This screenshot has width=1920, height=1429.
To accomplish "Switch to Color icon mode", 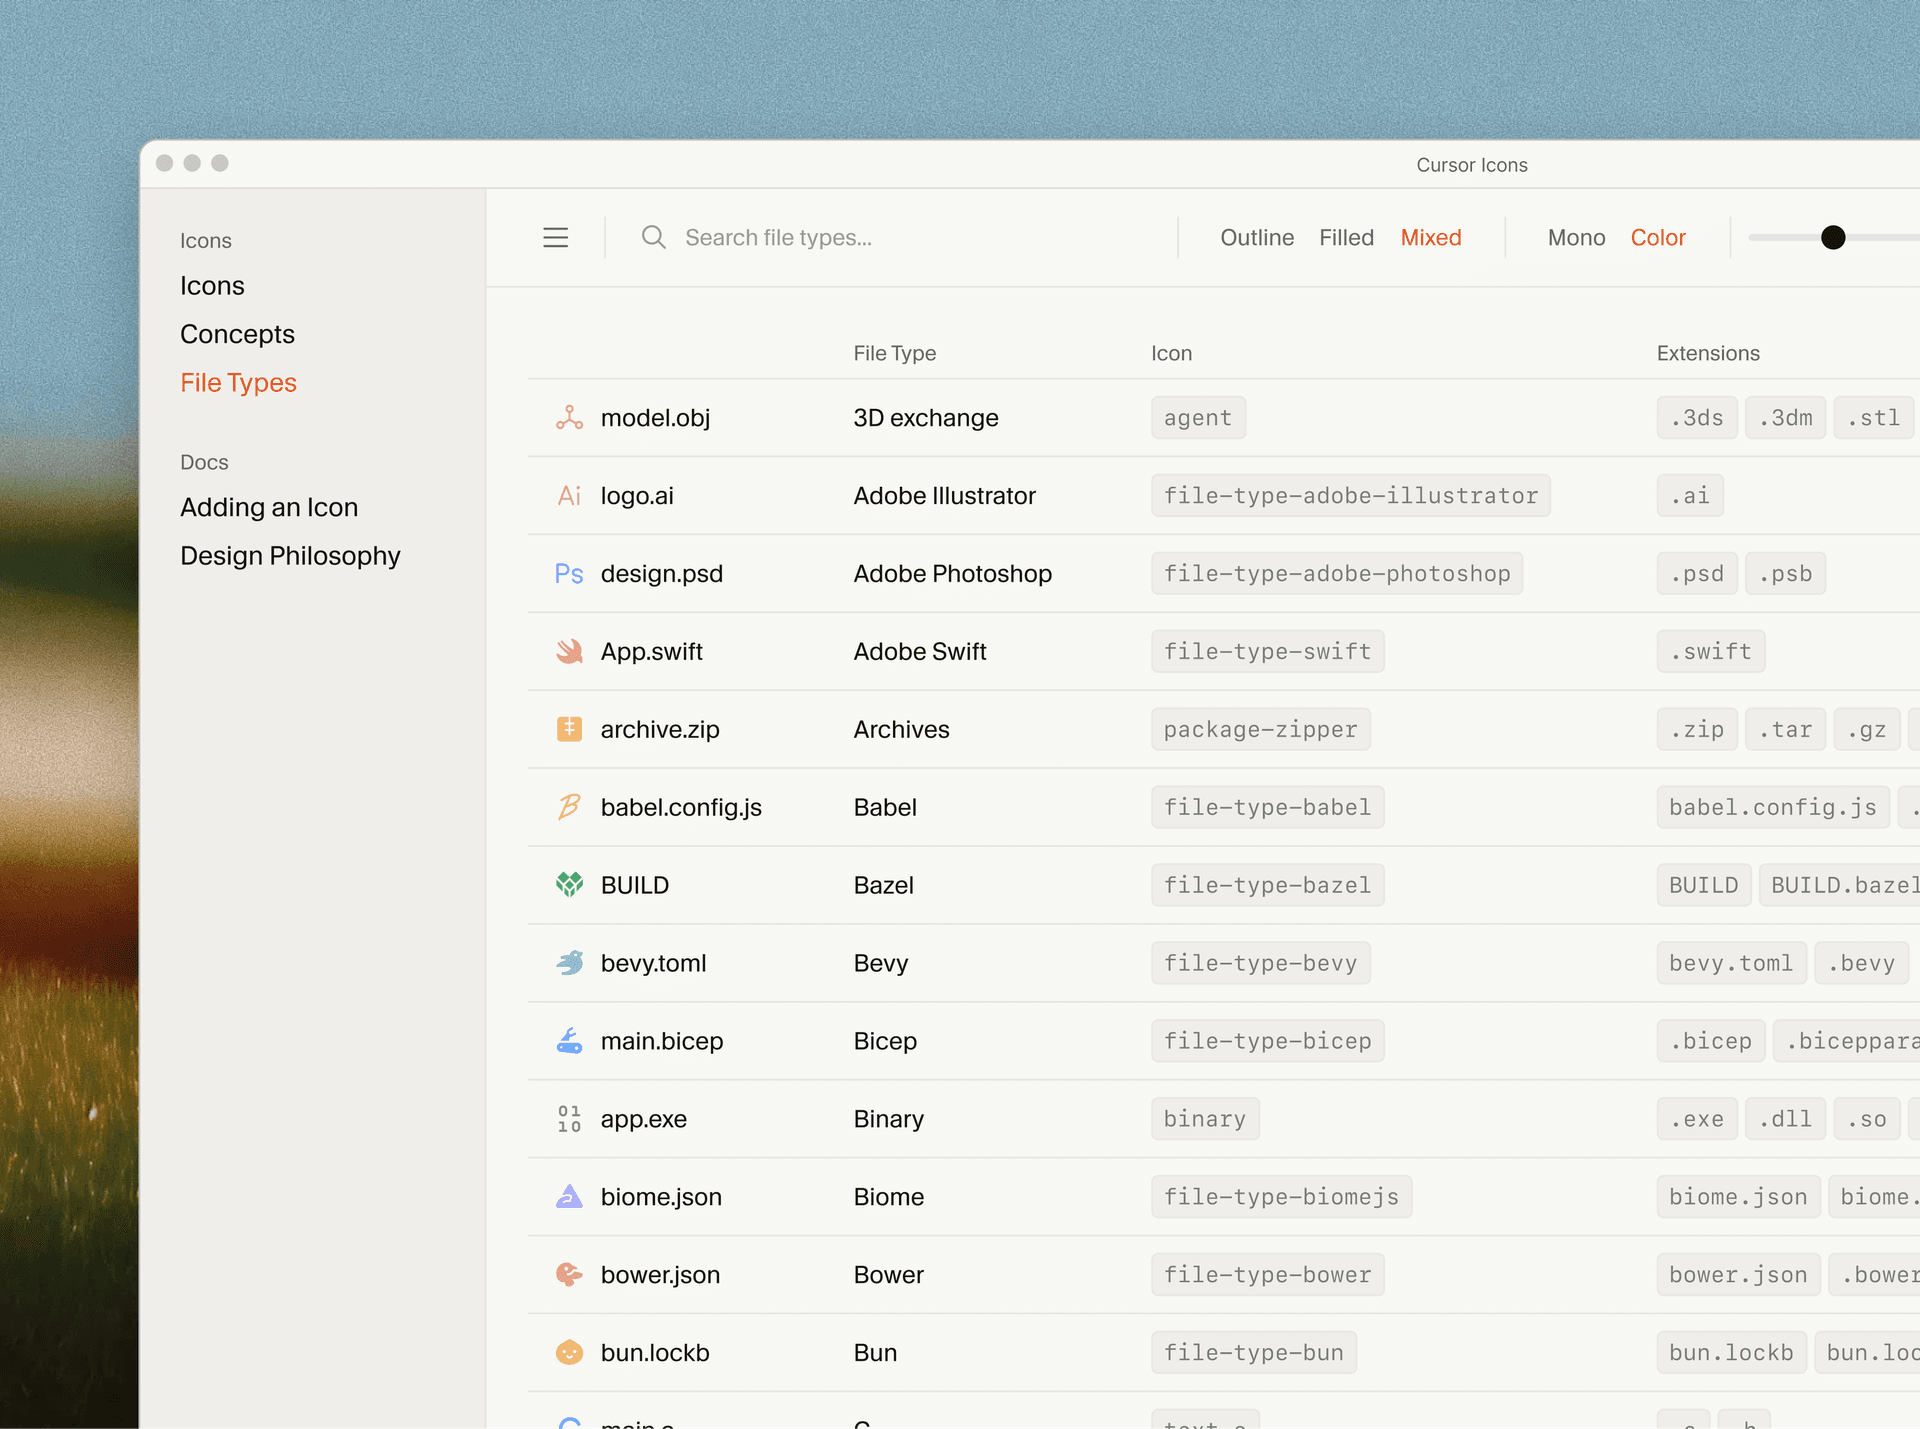I will pos(1658,238).
